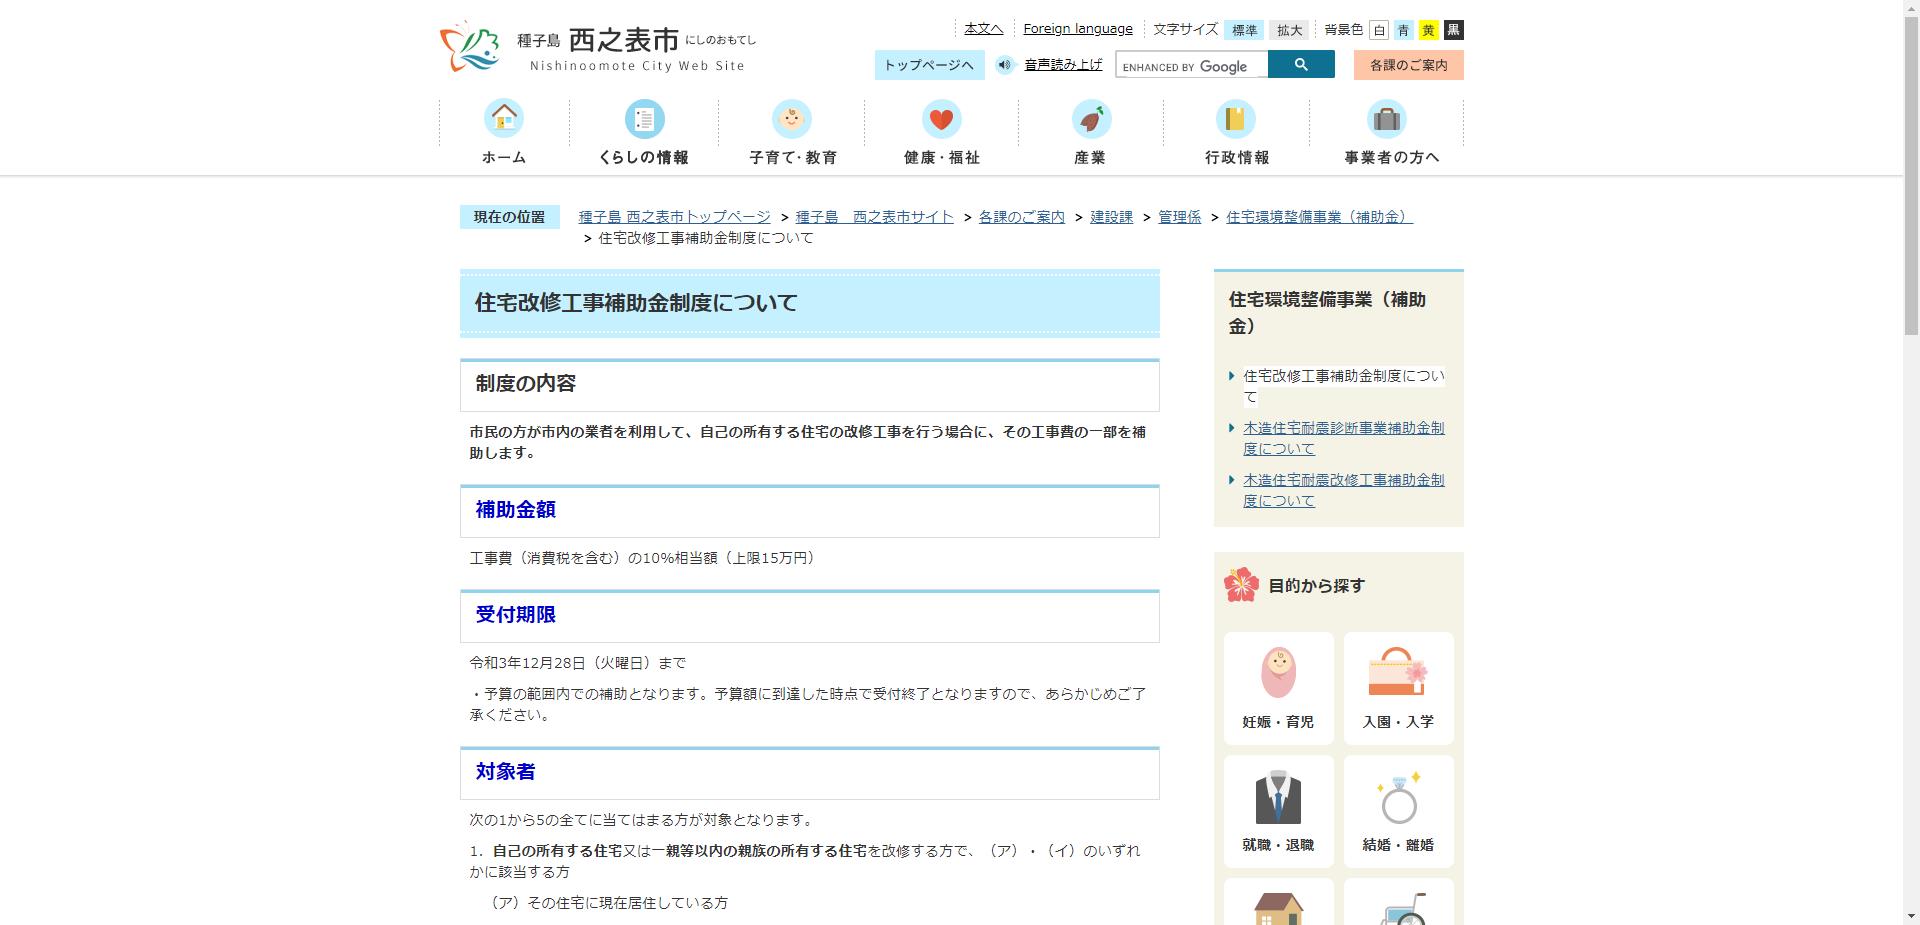The width and height of the screenshot is (1920, 925).
Task: Click the 音声読み上げ speaker icon
Action: tap(1004, 64)
